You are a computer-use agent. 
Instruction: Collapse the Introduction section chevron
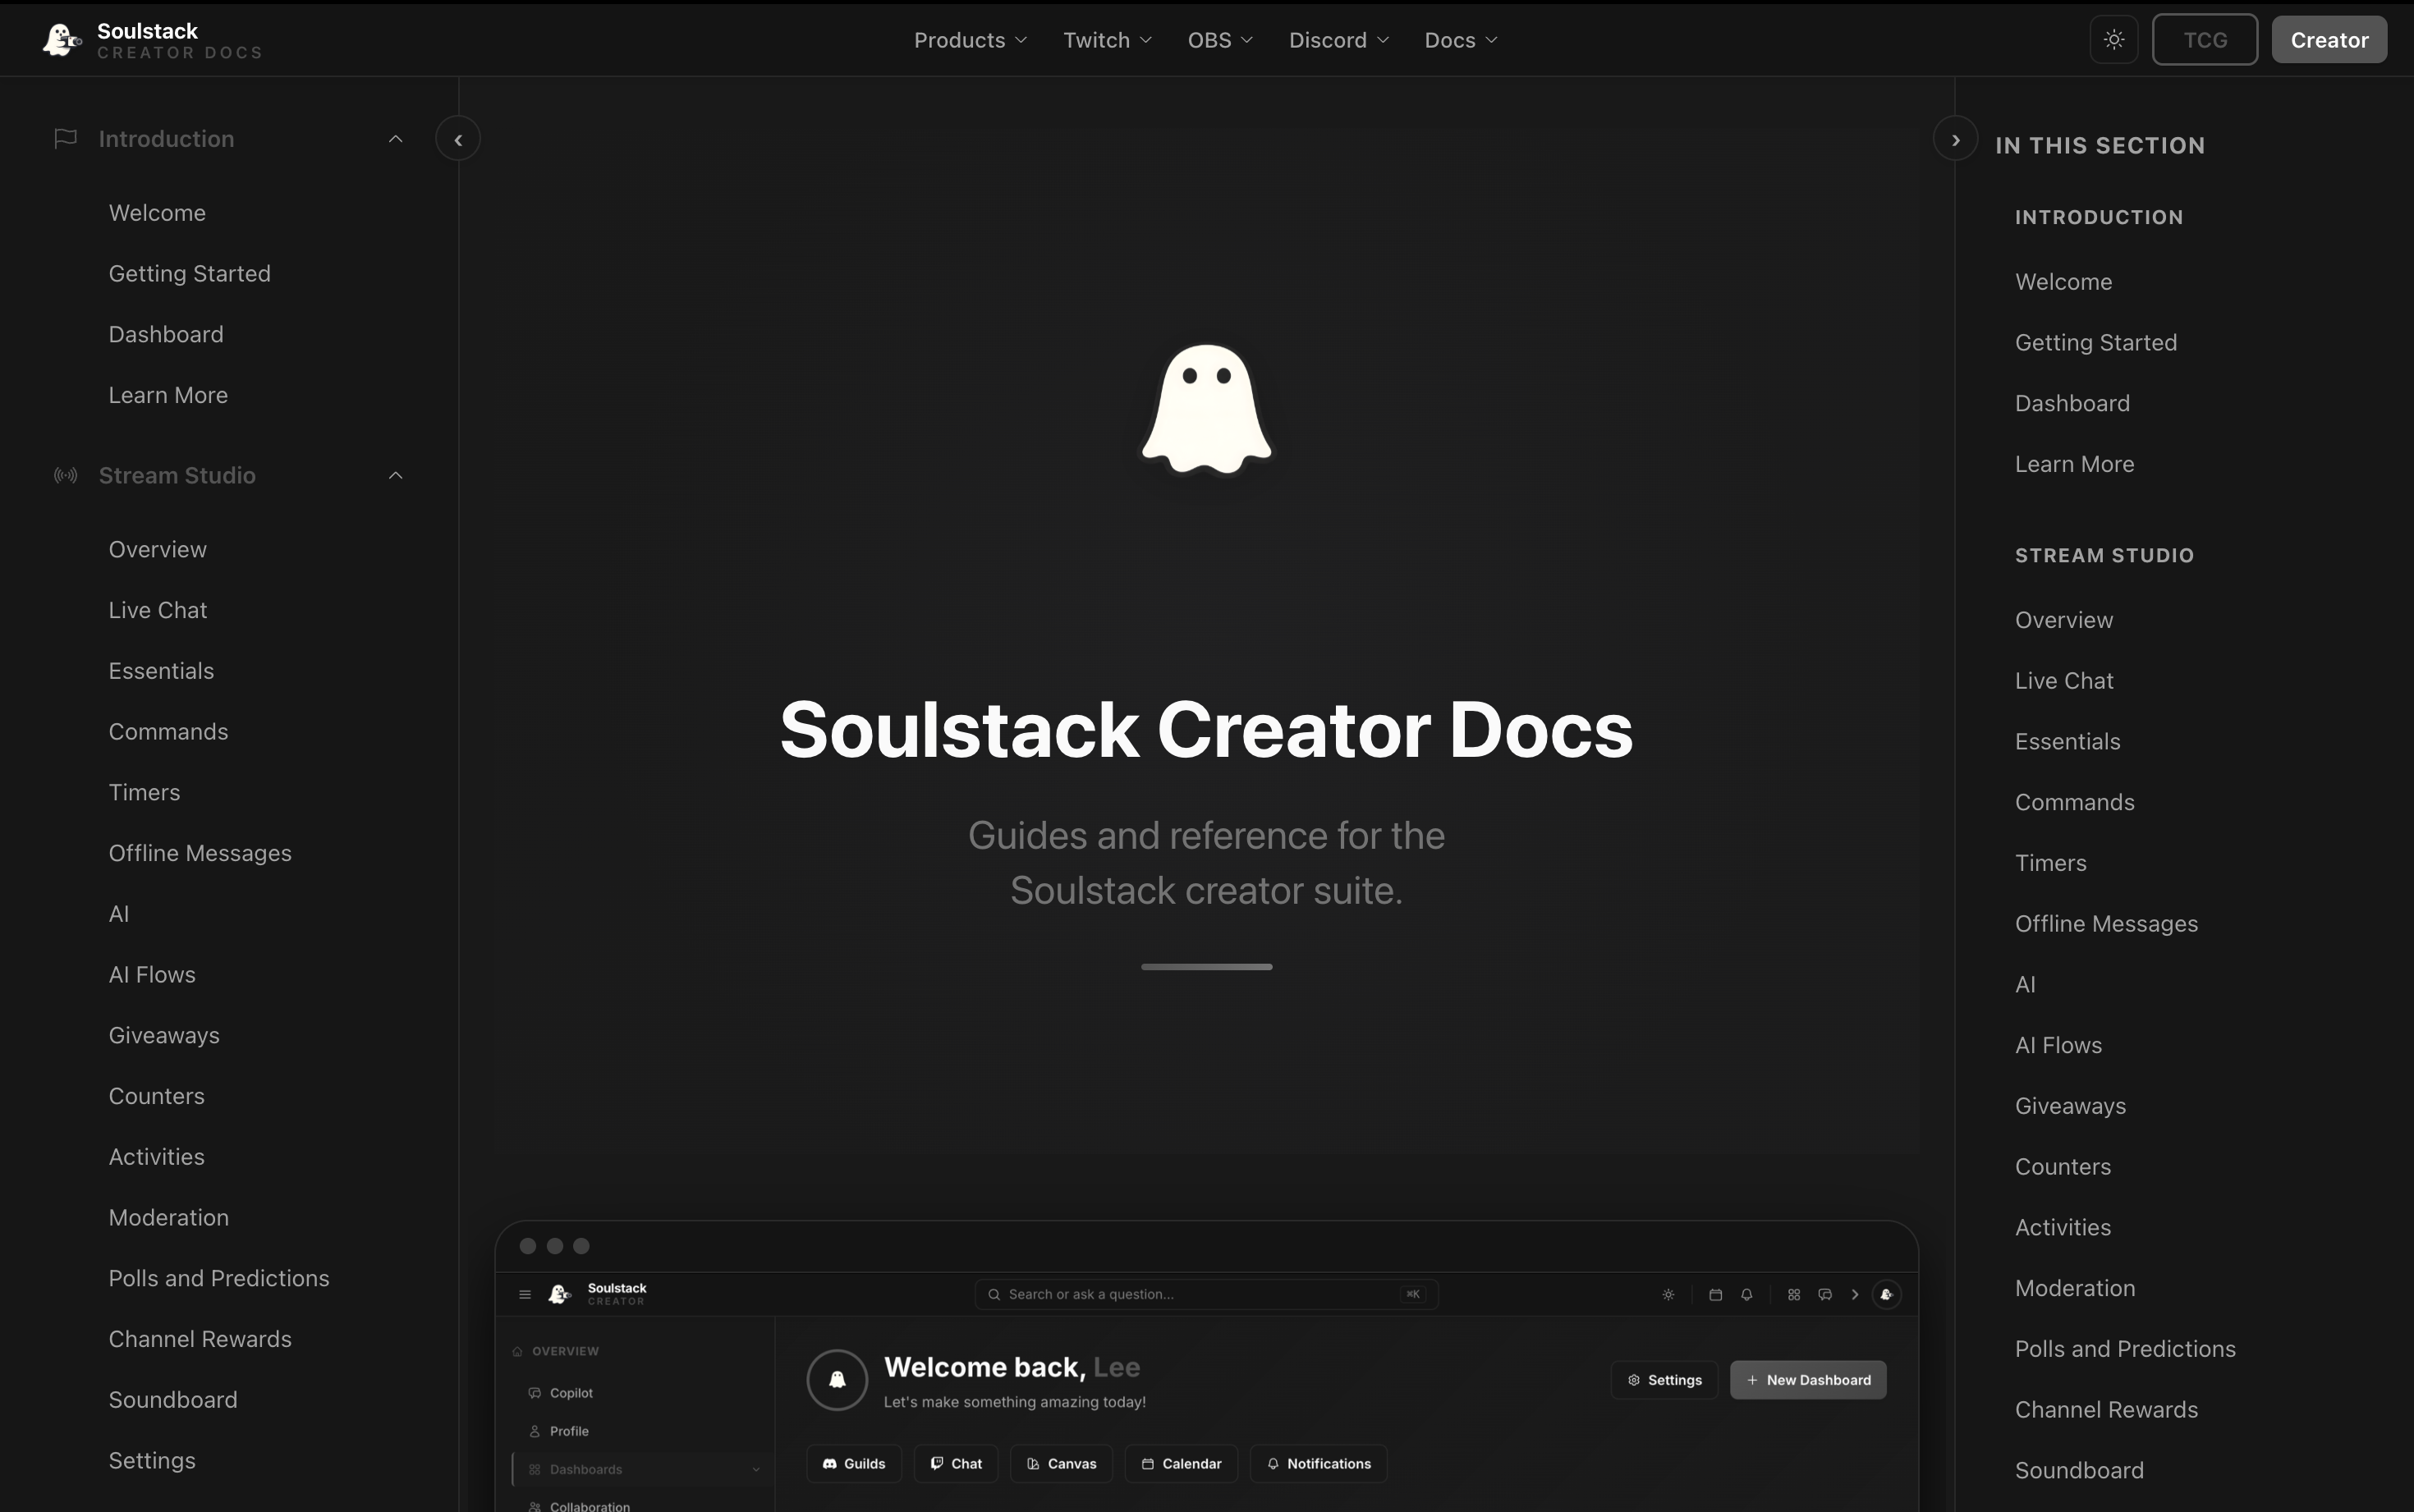pos(396,139)
